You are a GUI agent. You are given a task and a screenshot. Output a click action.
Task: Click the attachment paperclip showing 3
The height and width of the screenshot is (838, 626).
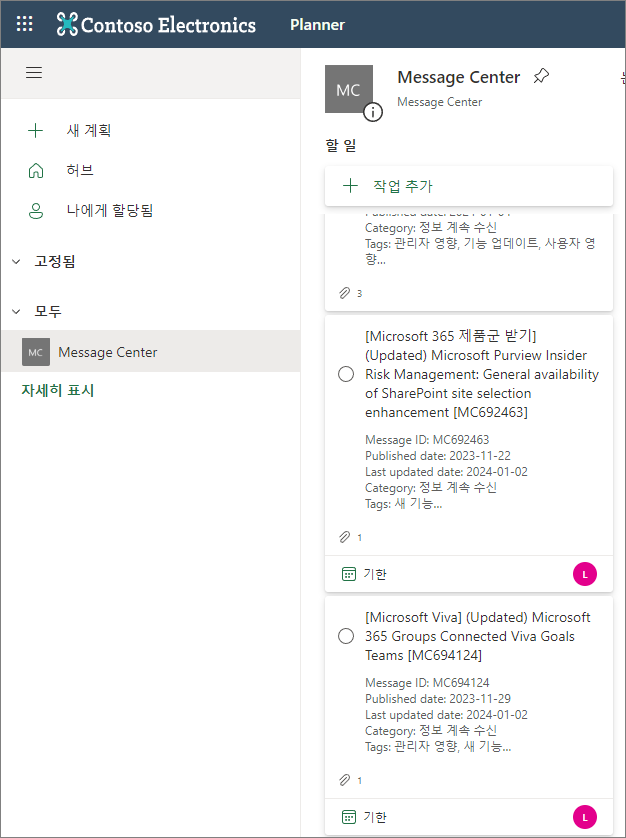(x=345, y=293)
